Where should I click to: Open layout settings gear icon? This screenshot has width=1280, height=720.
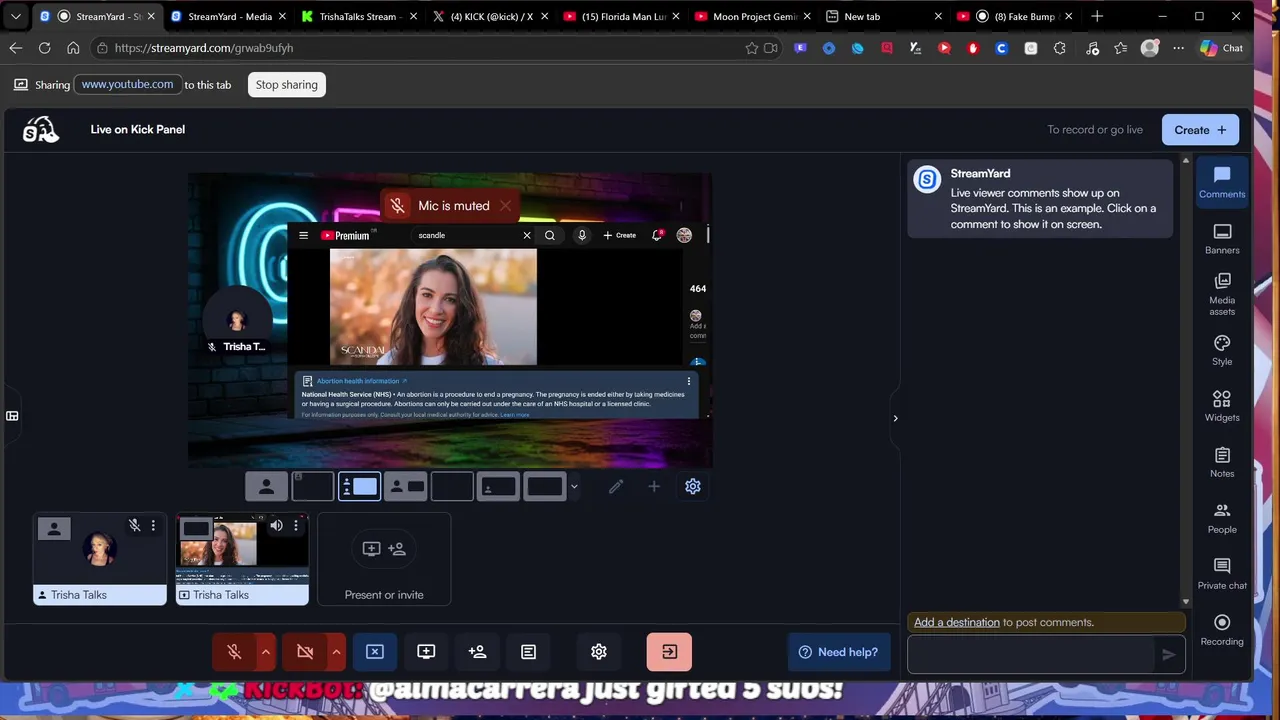[x=693, y=487]
